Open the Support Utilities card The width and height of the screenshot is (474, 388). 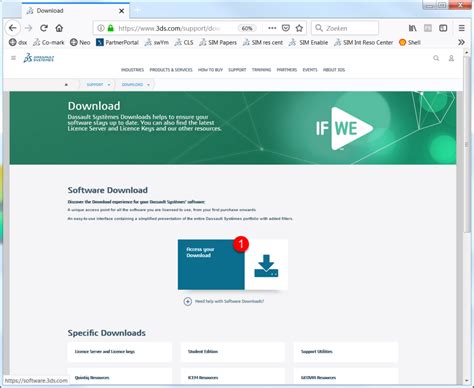click(x=346, y=352)
